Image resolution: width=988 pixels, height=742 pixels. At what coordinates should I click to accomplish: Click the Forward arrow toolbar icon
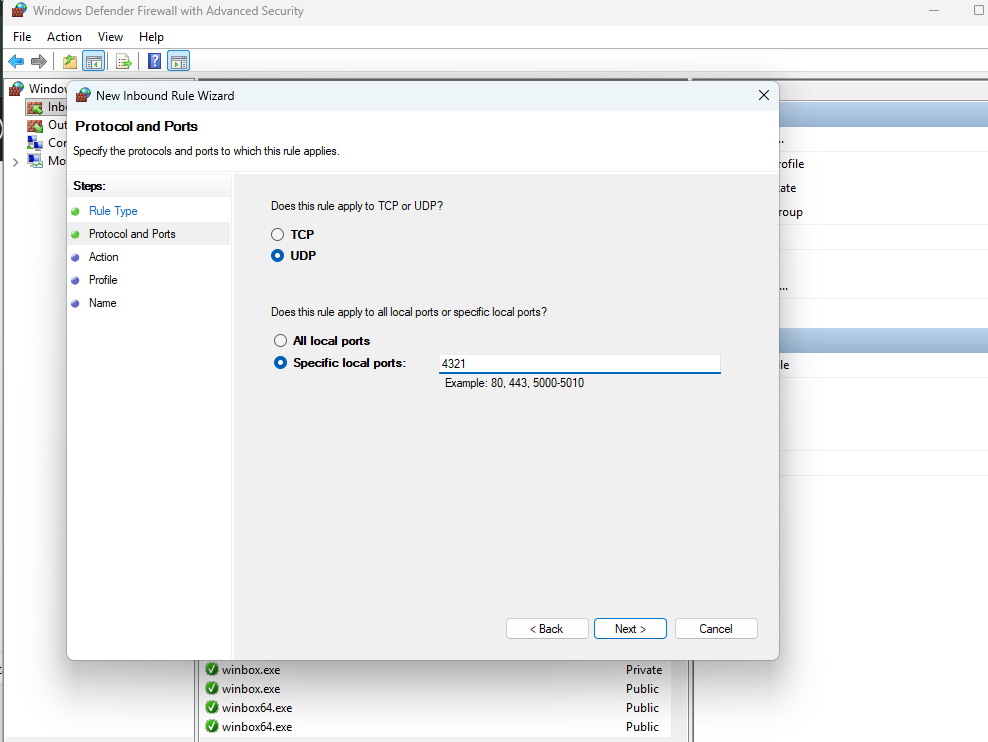pyautogui.click(x=39, y=61)
